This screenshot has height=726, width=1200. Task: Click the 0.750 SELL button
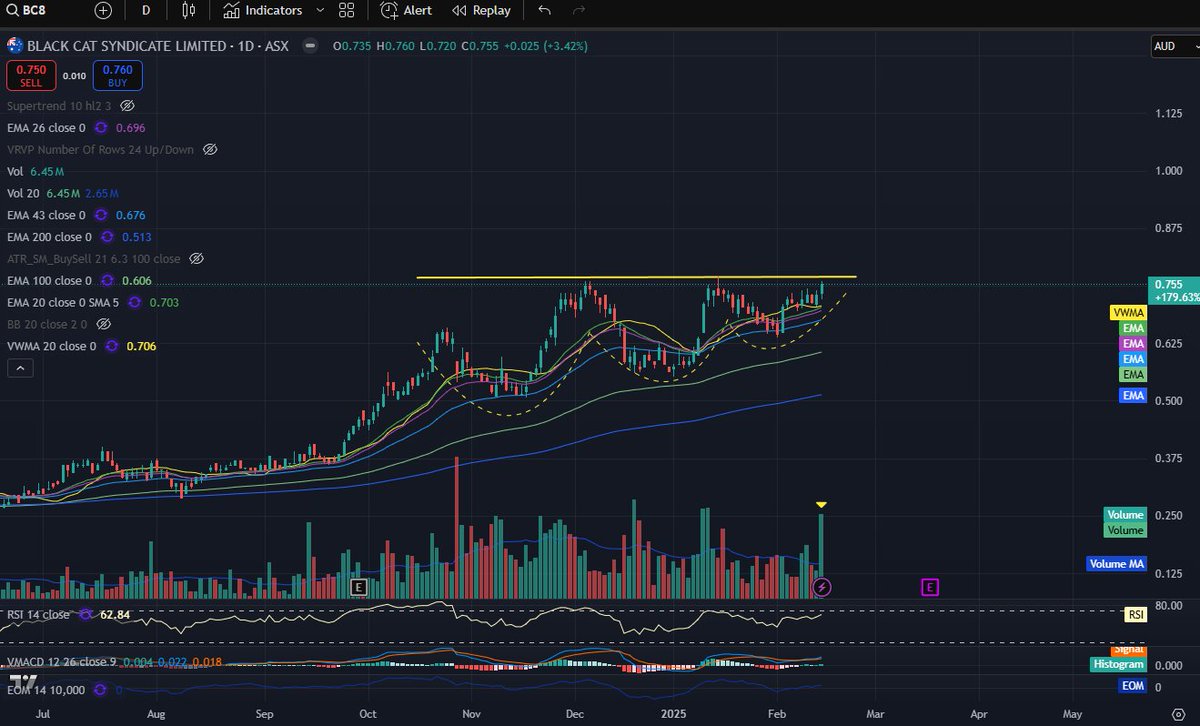pyautogui.click(x=30, y=75)
